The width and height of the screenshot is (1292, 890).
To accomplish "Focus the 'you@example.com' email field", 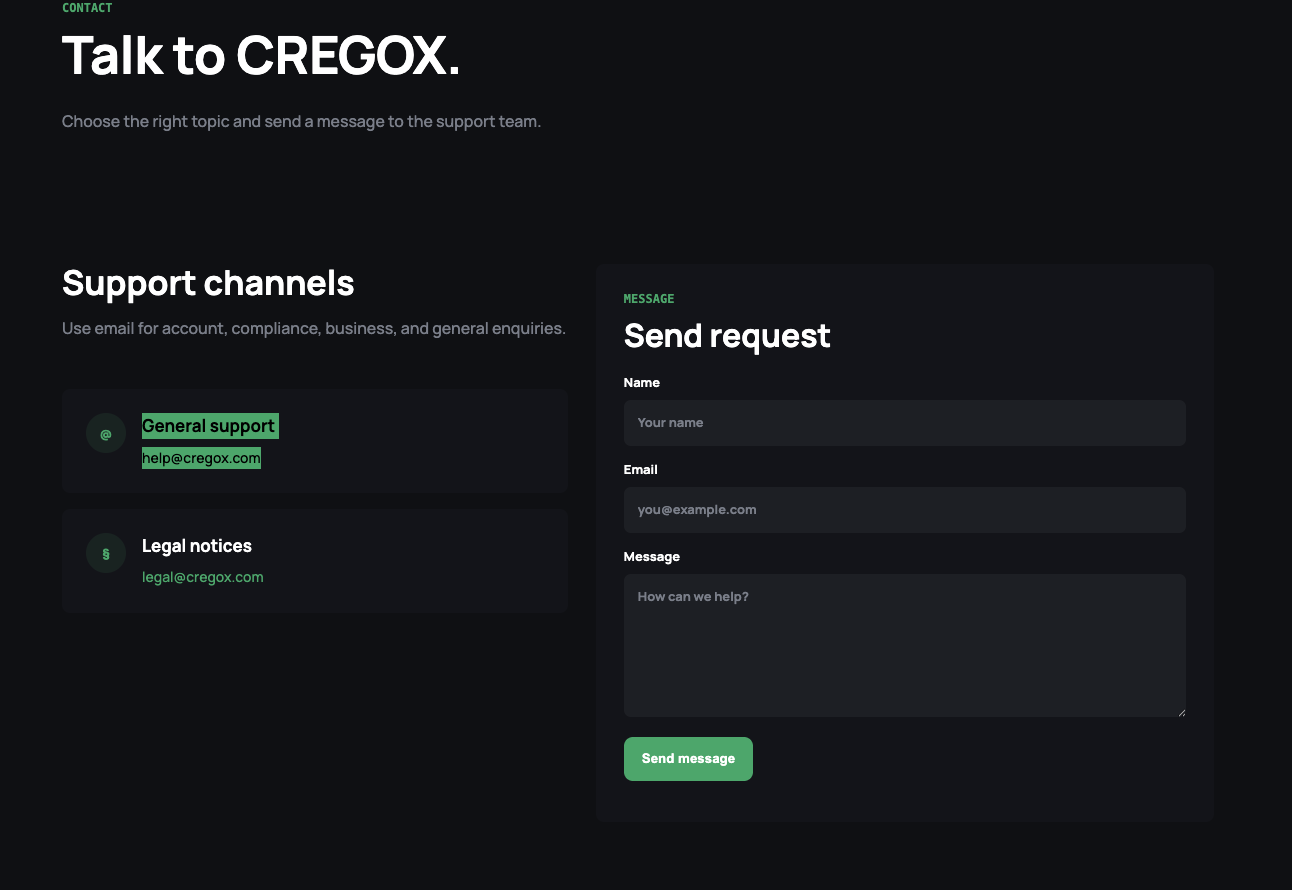I will (x=905, y=510).
